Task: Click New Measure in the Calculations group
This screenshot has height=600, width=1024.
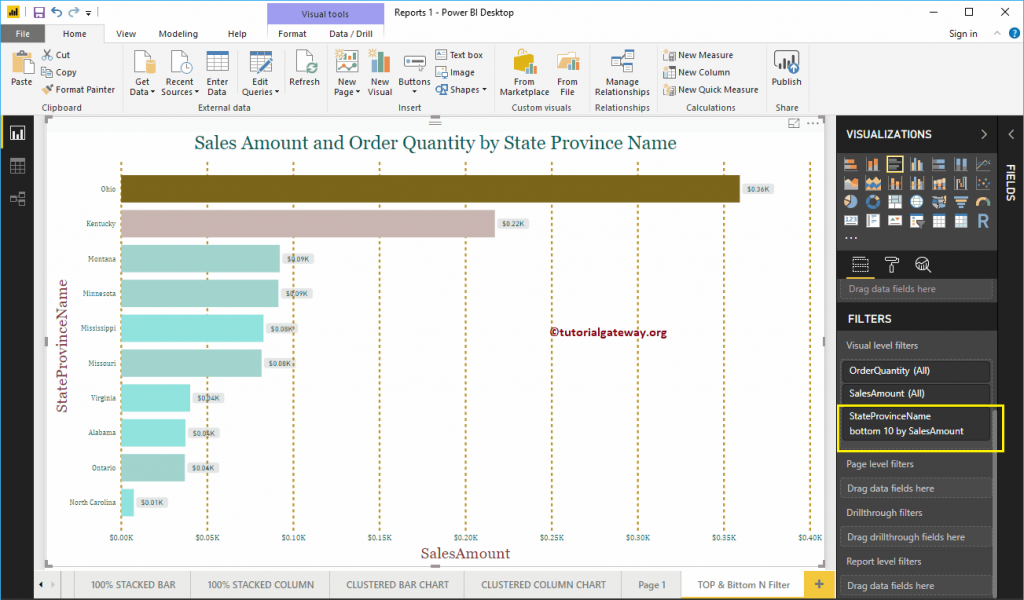Action: click(702, 55)
